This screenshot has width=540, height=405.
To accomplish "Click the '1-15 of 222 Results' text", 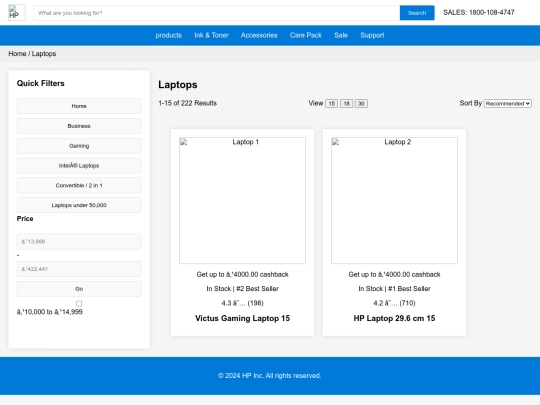I will click(x=187, y=103).
